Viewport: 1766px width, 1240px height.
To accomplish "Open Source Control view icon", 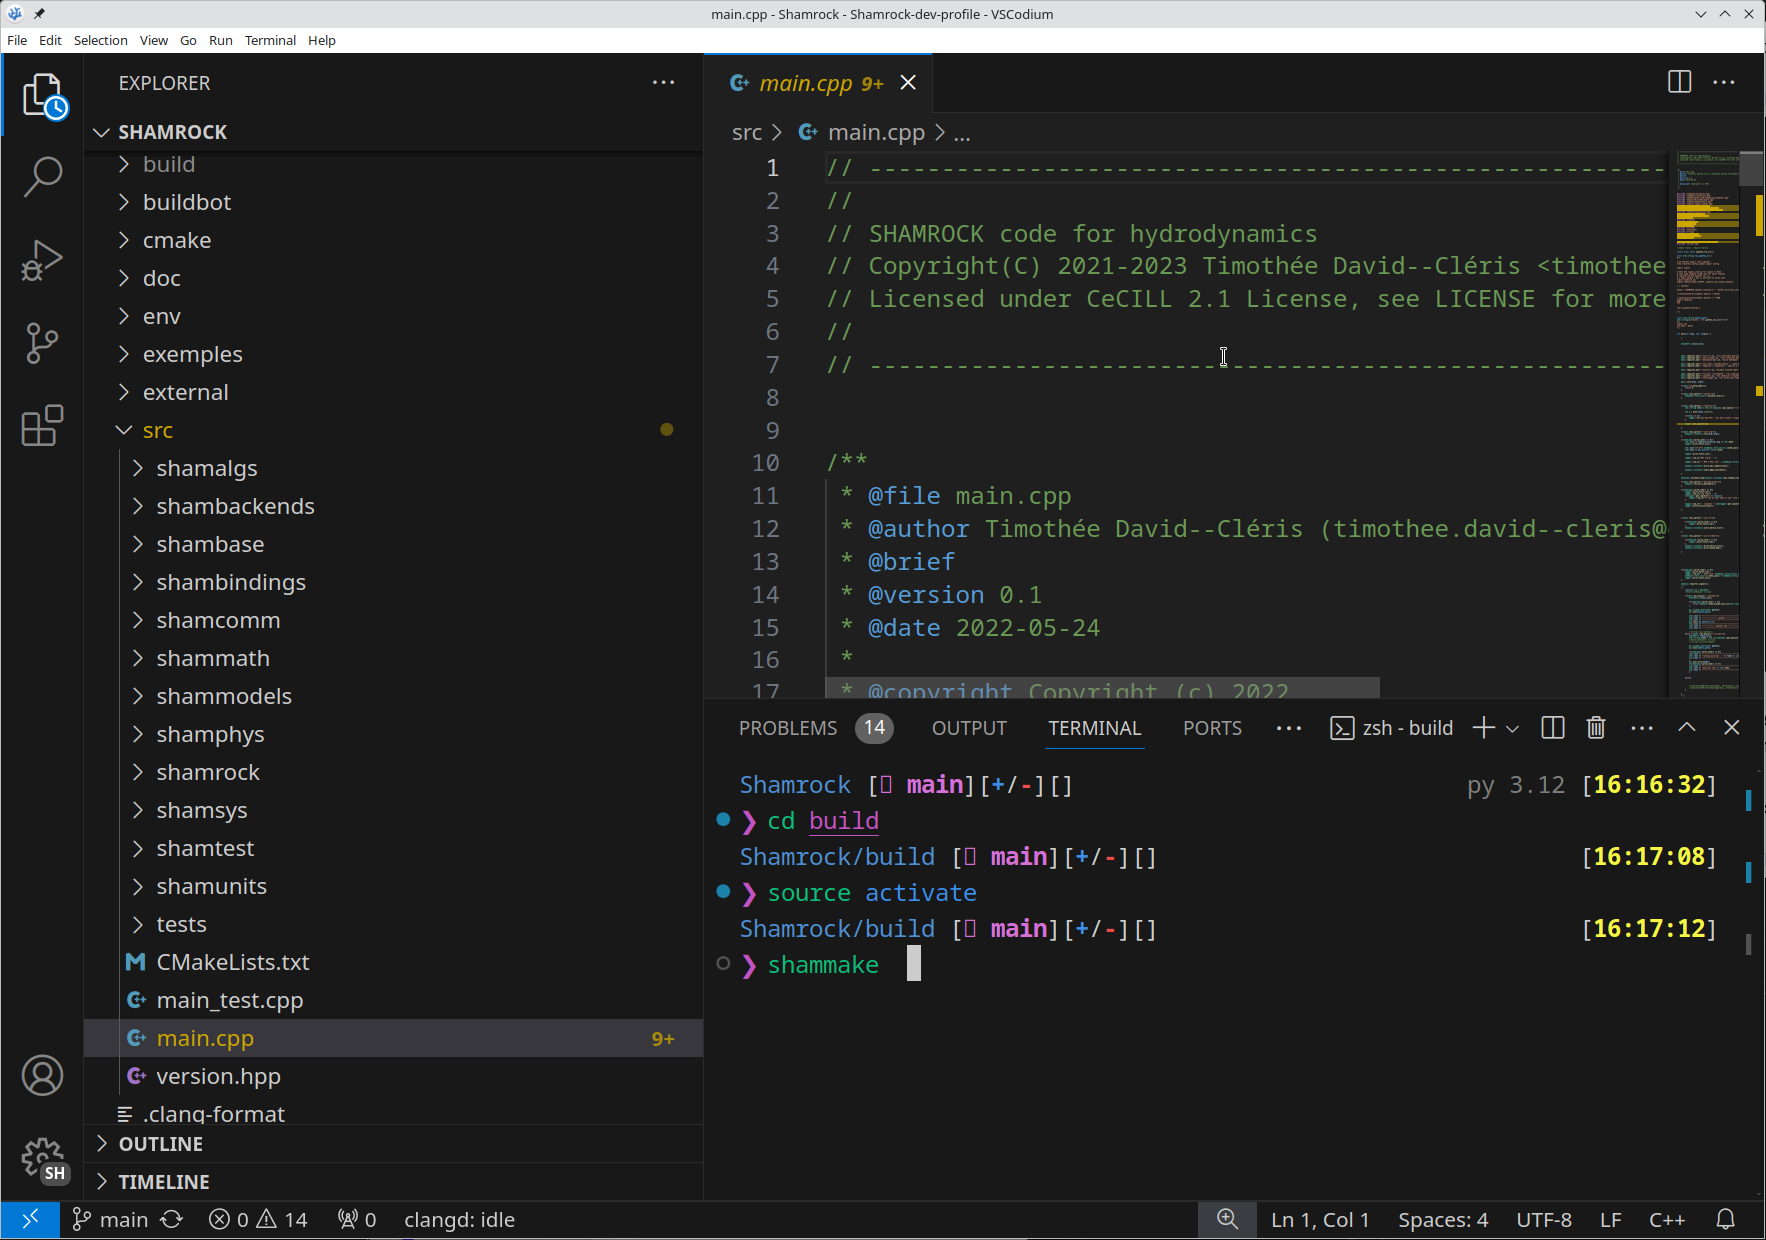I will coord(43,343).
